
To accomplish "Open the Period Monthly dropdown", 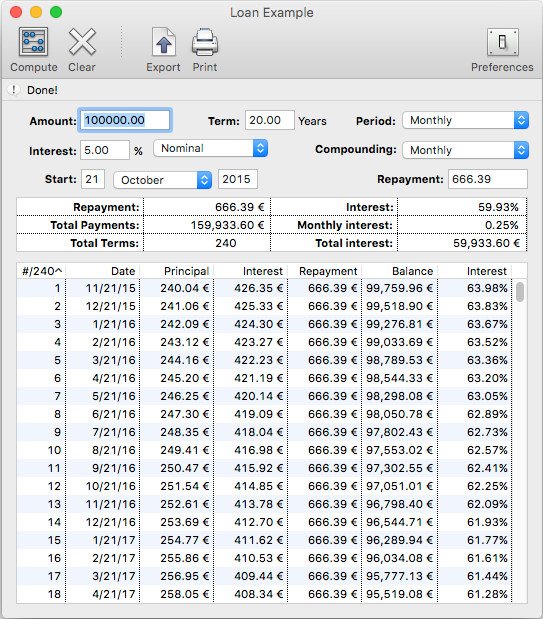I will (465, 120).
